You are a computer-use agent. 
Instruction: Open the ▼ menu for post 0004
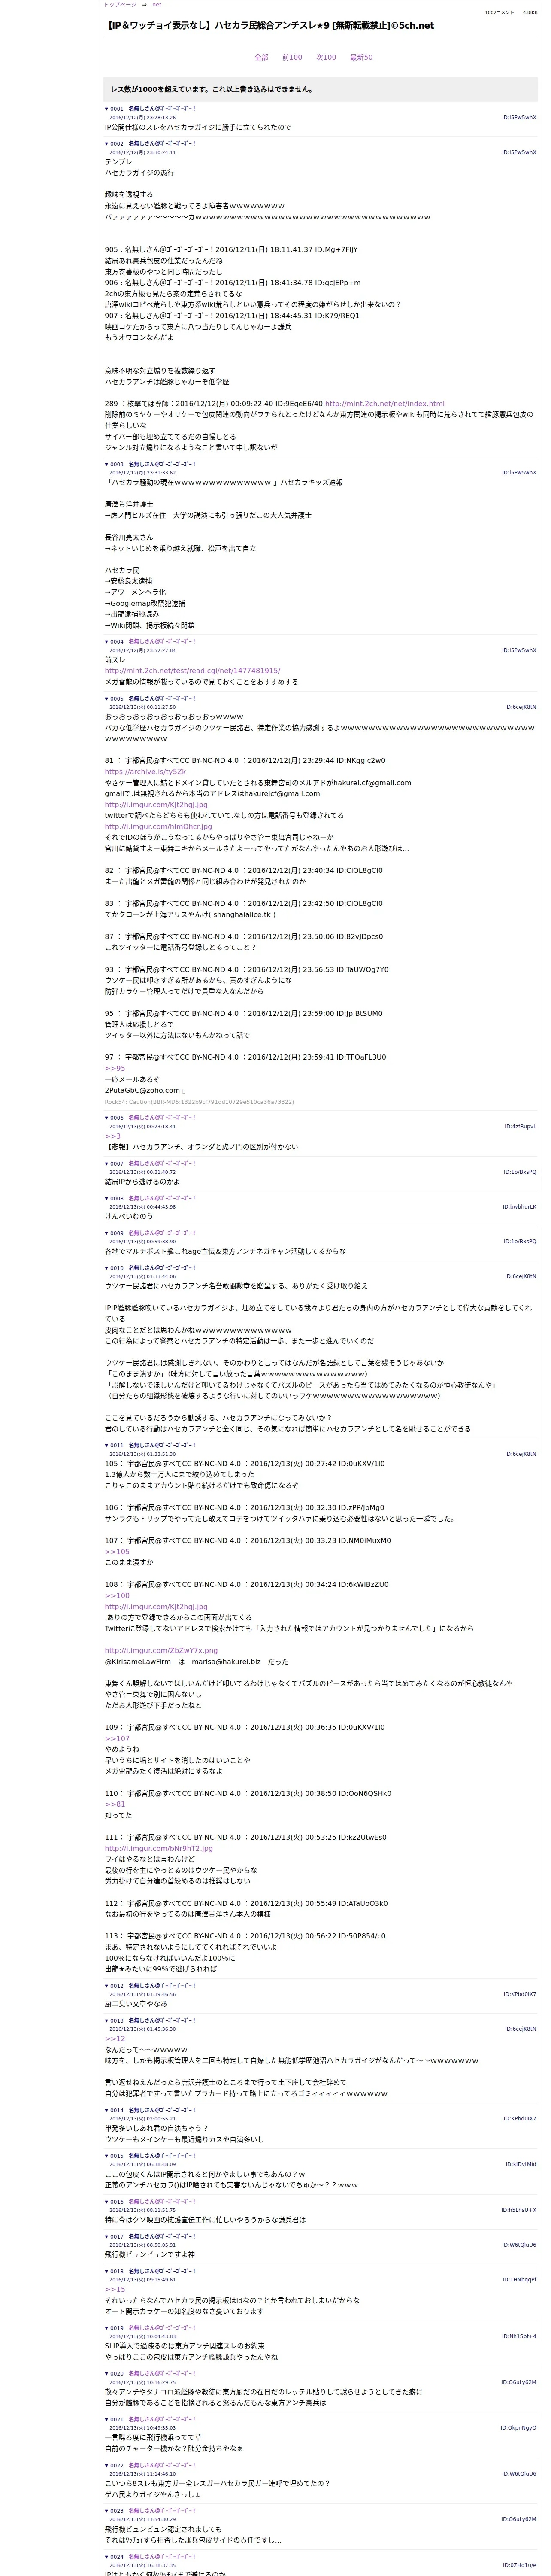(x=107, y=642)
